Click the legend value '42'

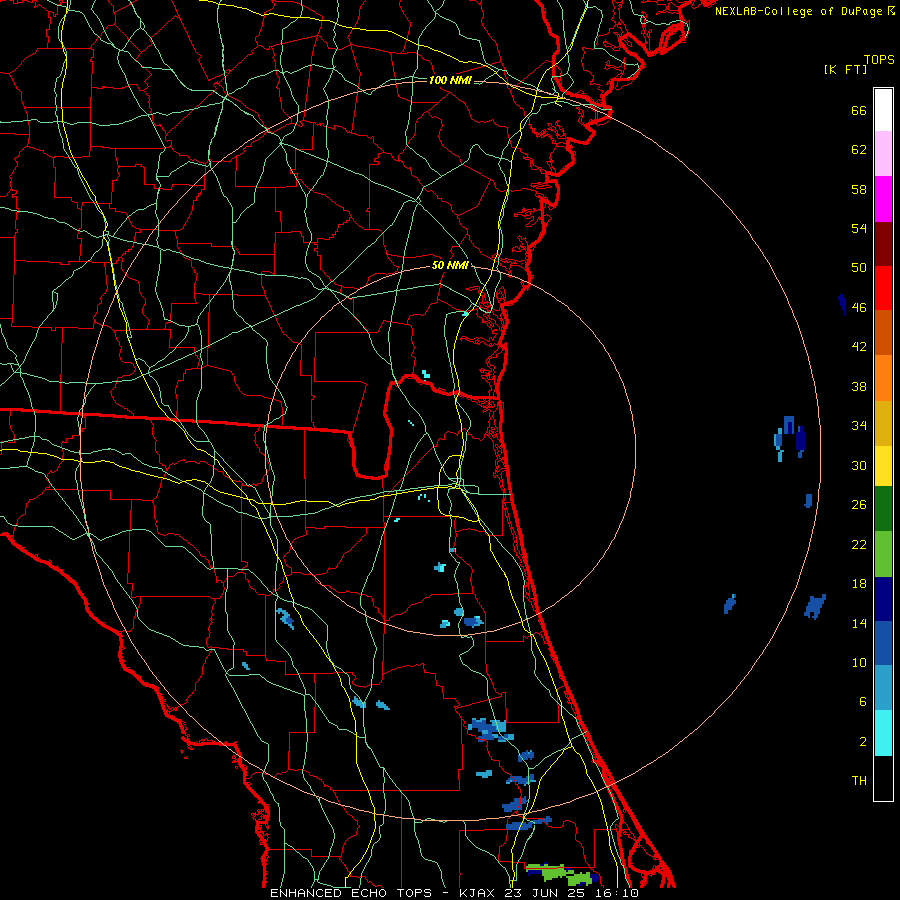click(859, 347)
